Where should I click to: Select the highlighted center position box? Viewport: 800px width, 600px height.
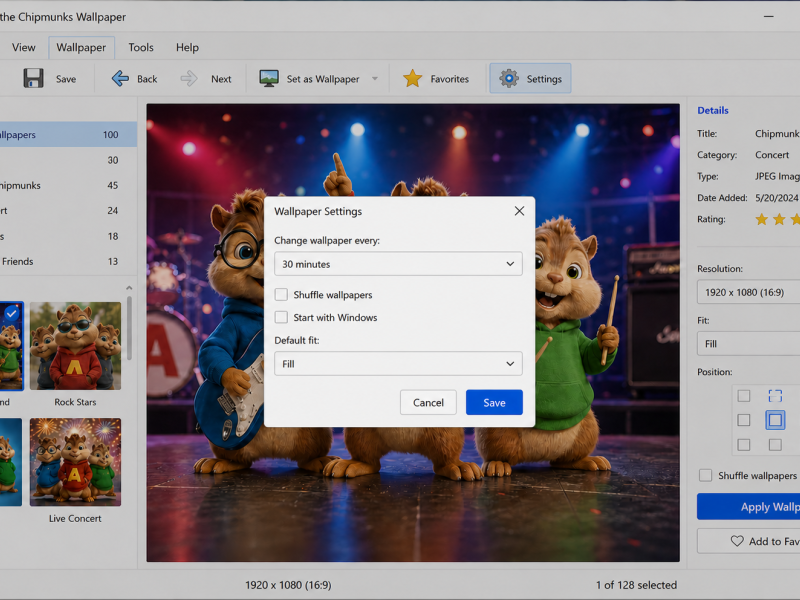775,420
